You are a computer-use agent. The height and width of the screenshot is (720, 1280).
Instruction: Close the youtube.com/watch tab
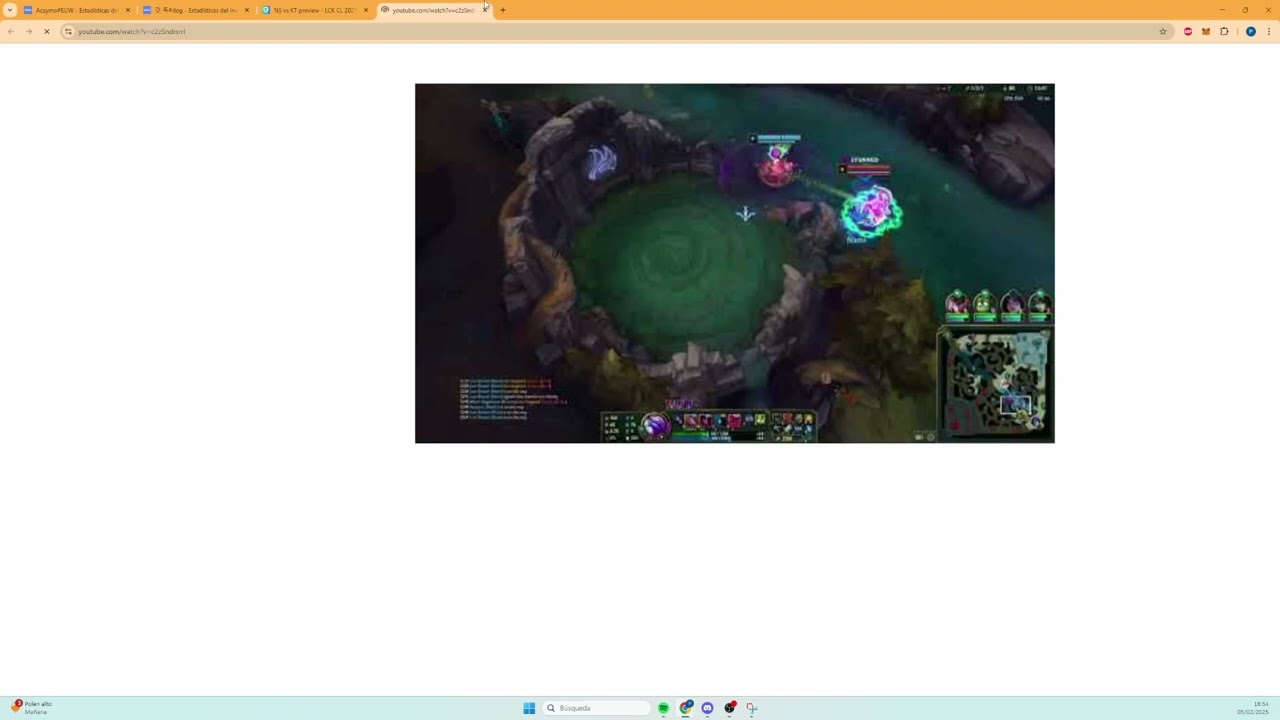485,10
